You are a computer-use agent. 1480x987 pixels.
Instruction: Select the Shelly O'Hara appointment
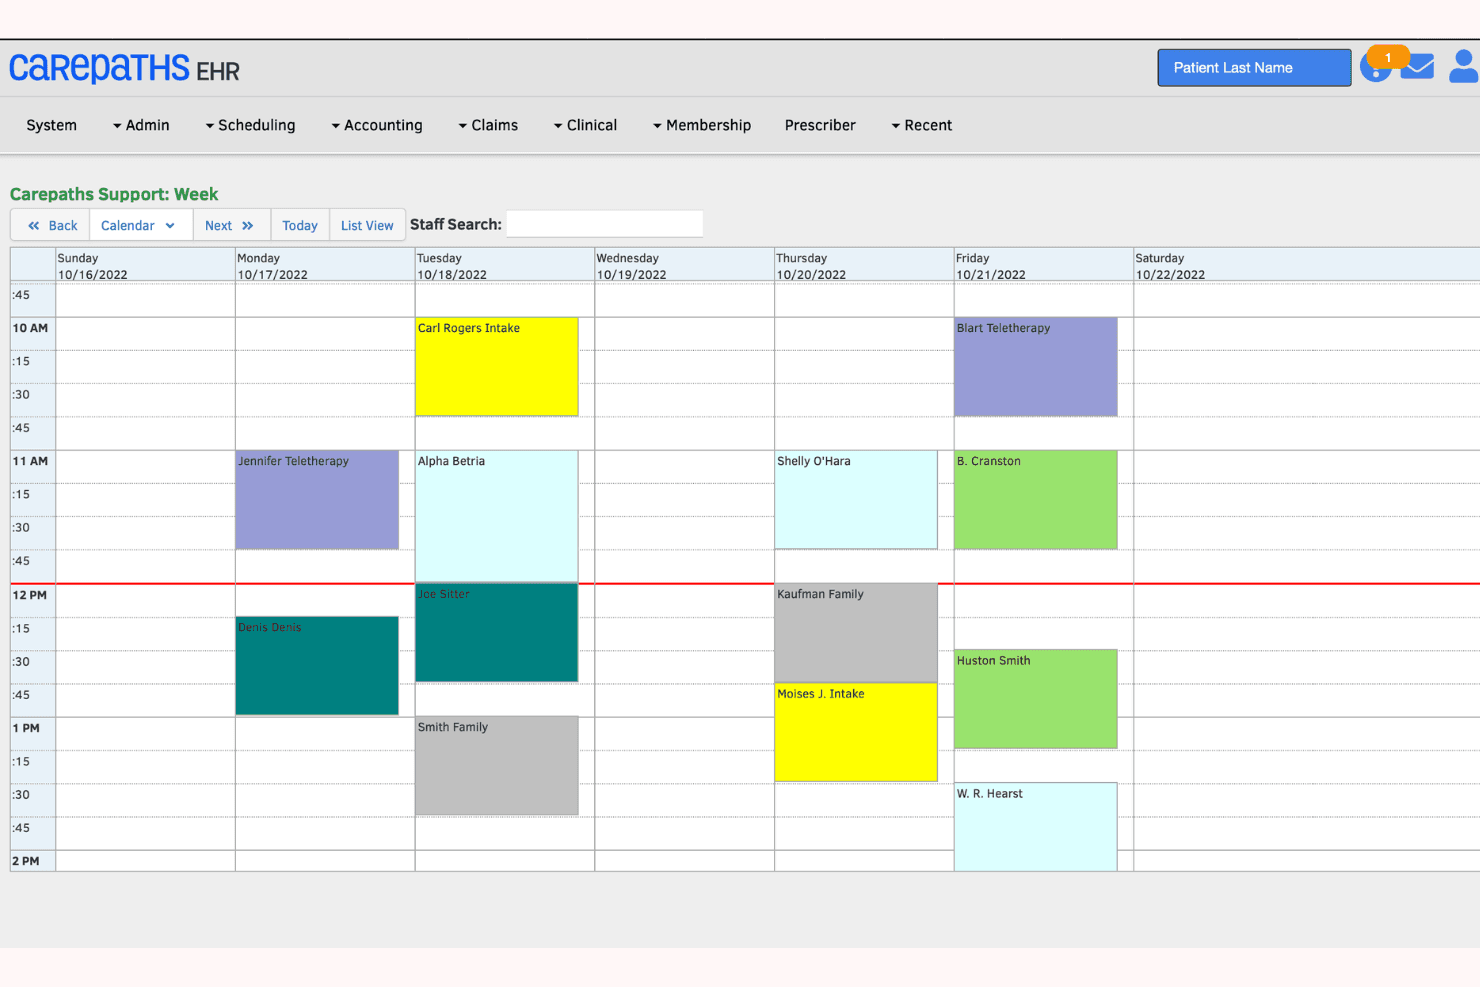[x=856, y=499]
